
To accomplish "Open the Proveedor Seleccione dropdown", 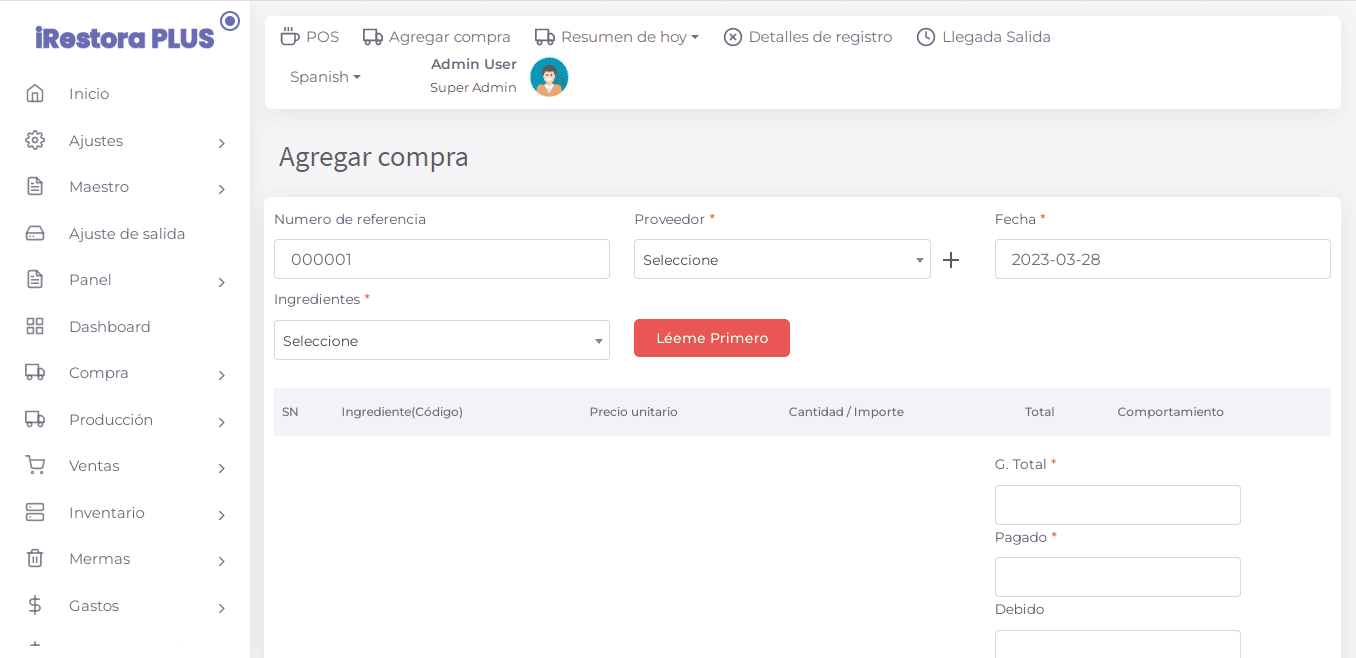I will (782, 260).
